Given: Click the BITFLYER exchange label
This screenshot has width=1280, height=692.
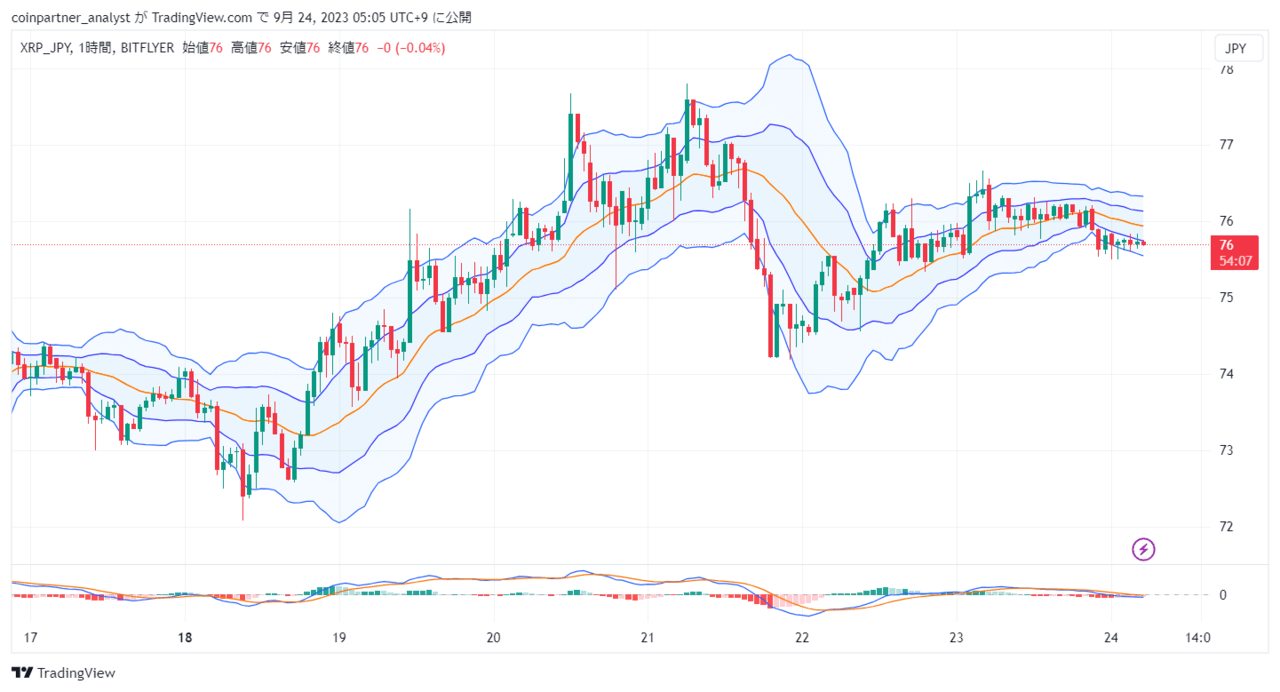Looking at the screenshot, I should click(149, 47).
